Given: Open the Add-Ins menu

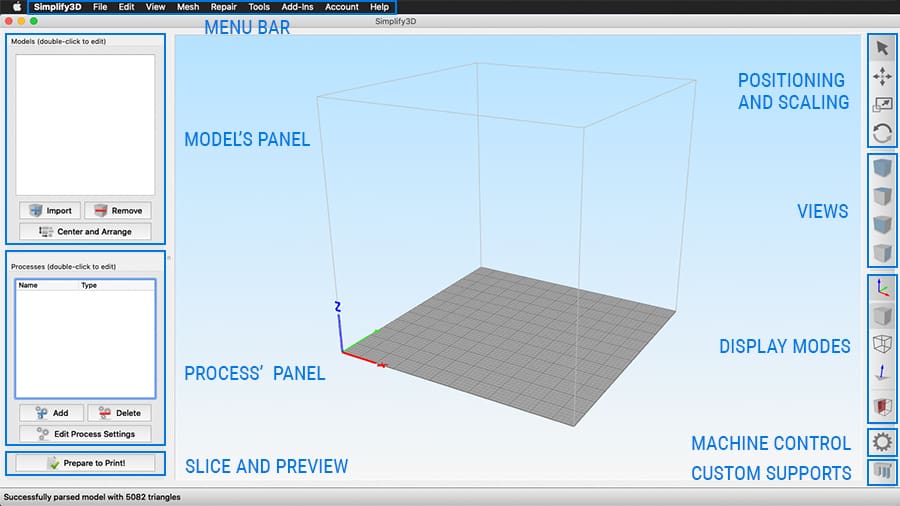Looking at the screenshot, I should pyautogui.click(x=297, y=7).
